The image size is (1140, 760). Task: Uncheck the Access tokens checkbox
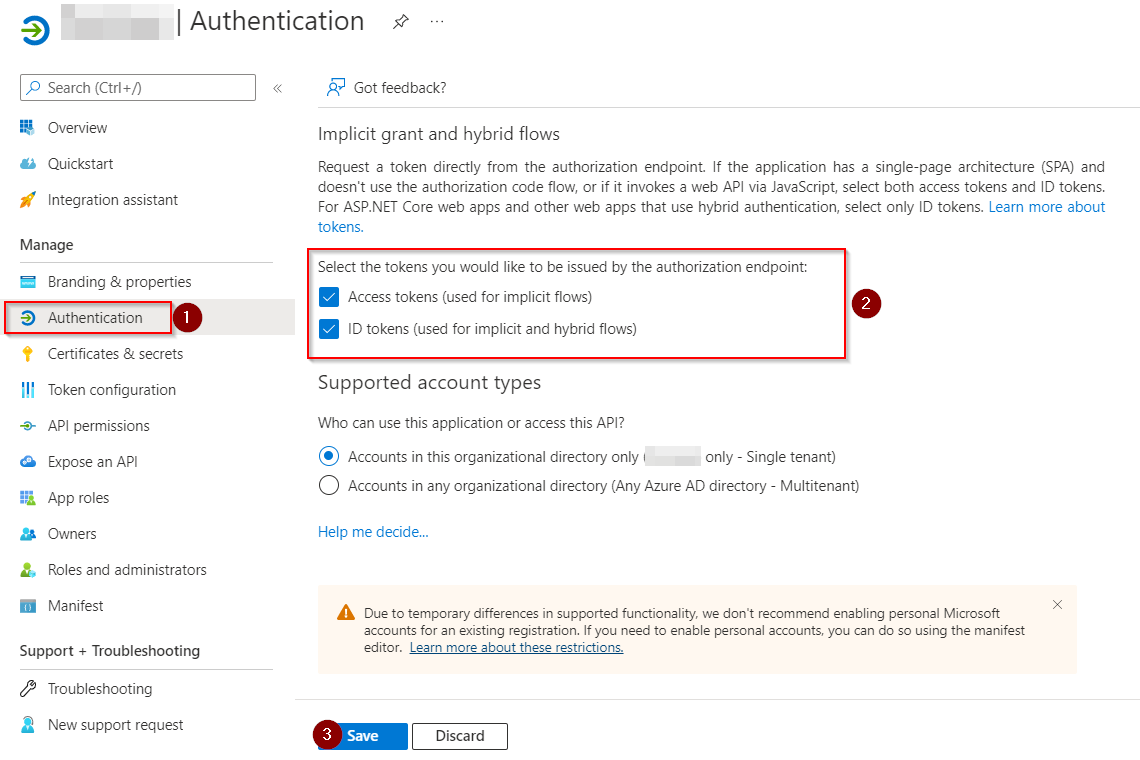click(x=329, y=297)
